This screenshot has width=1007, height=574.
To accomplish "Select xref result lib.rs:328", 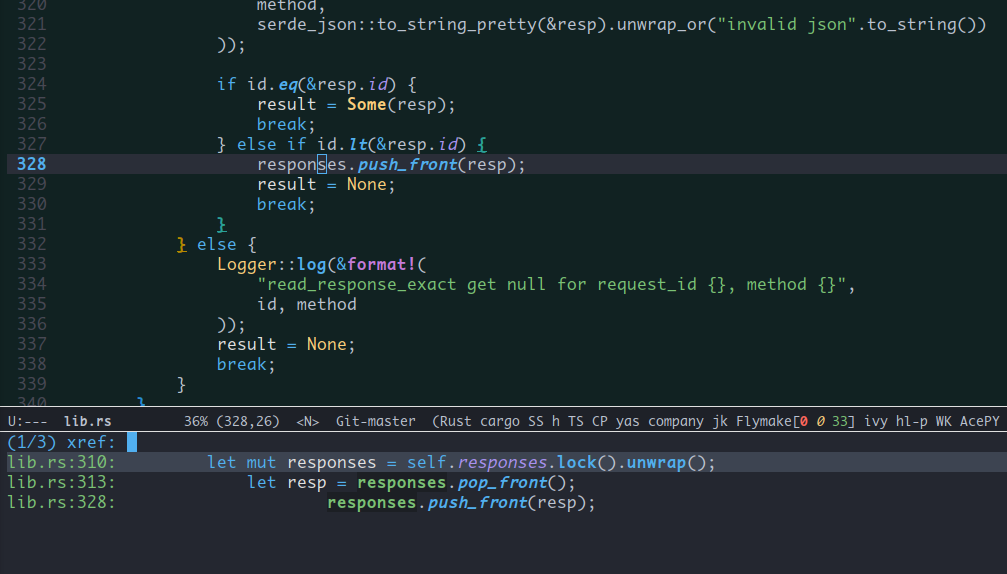I will (504, 502).
